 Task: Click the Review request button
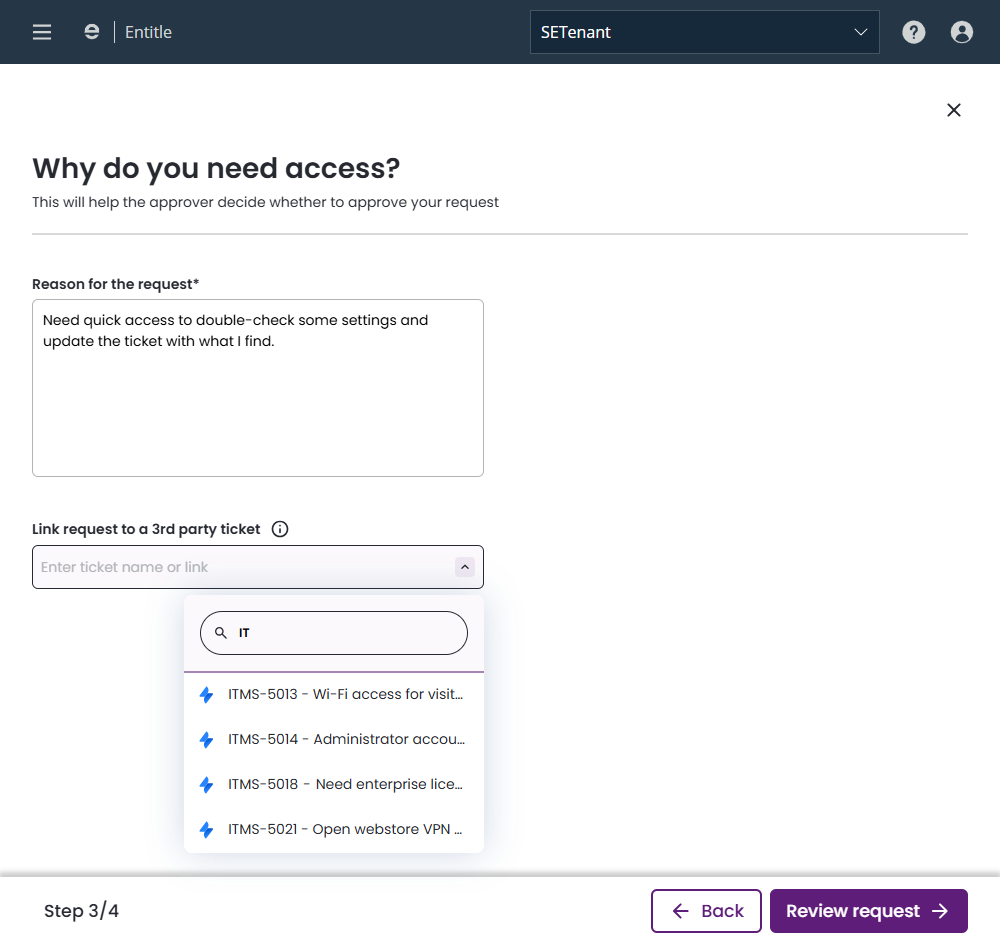869,911
